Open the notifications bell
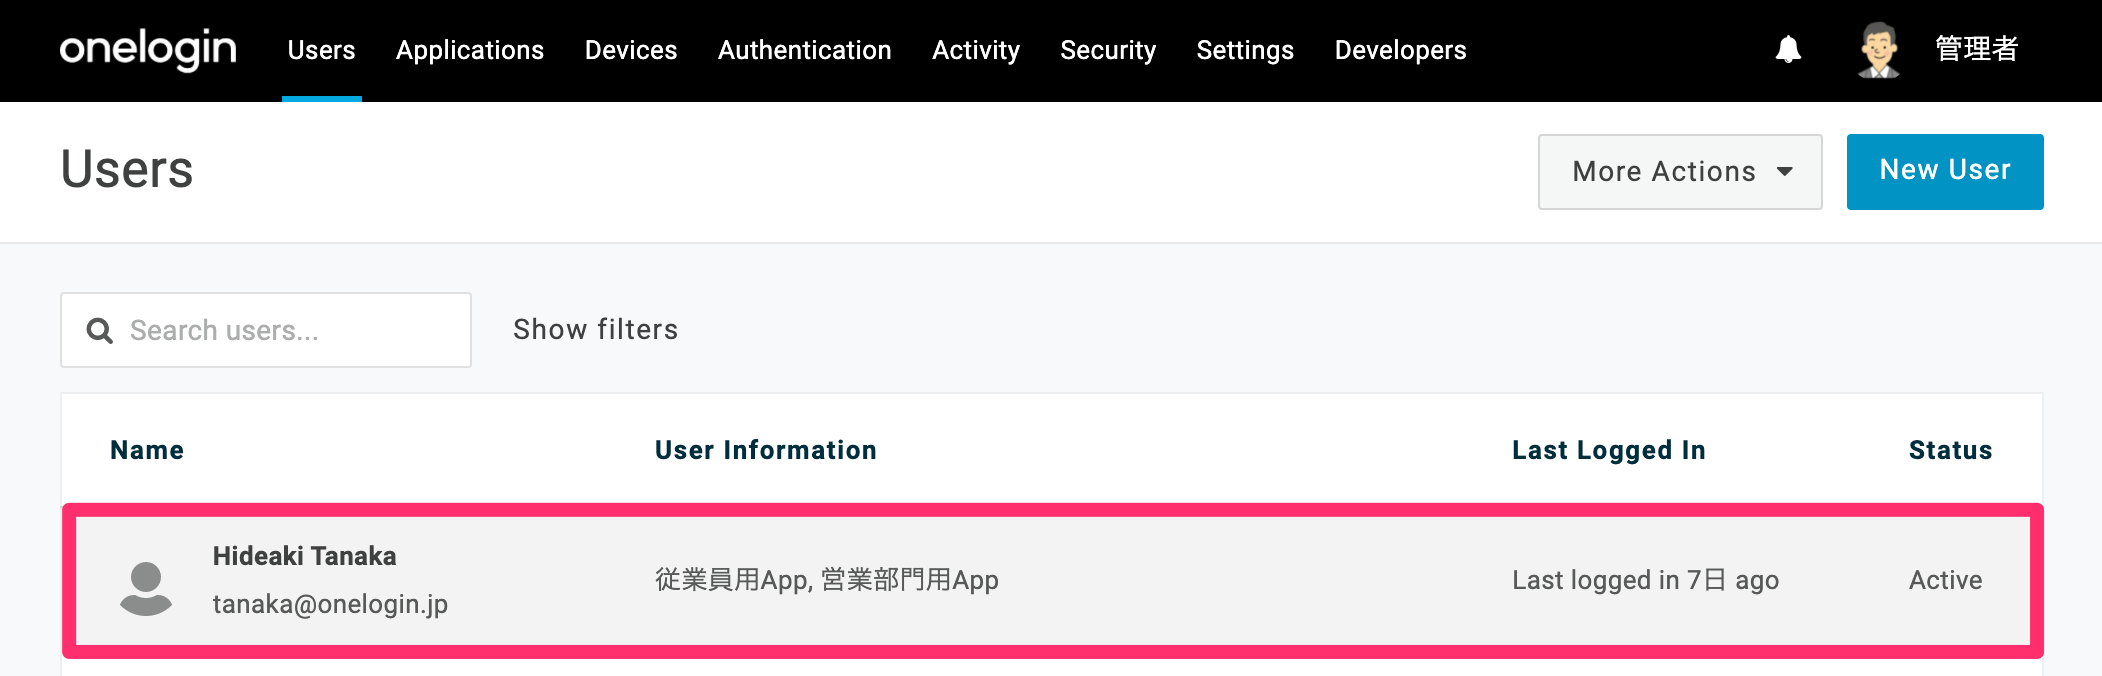The height and width of the screenshot is (676, 2102). 1788,49
